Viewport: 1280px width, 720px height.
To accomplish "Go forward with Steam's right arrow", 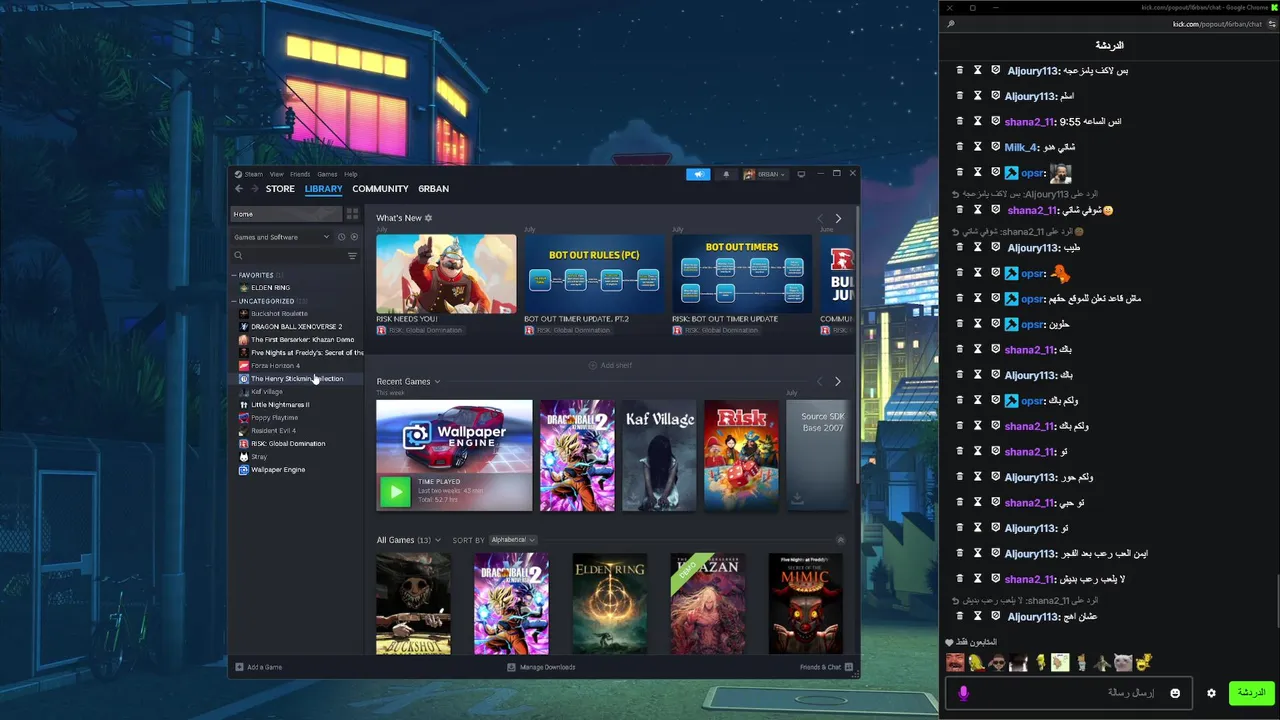I will [255, 188].
